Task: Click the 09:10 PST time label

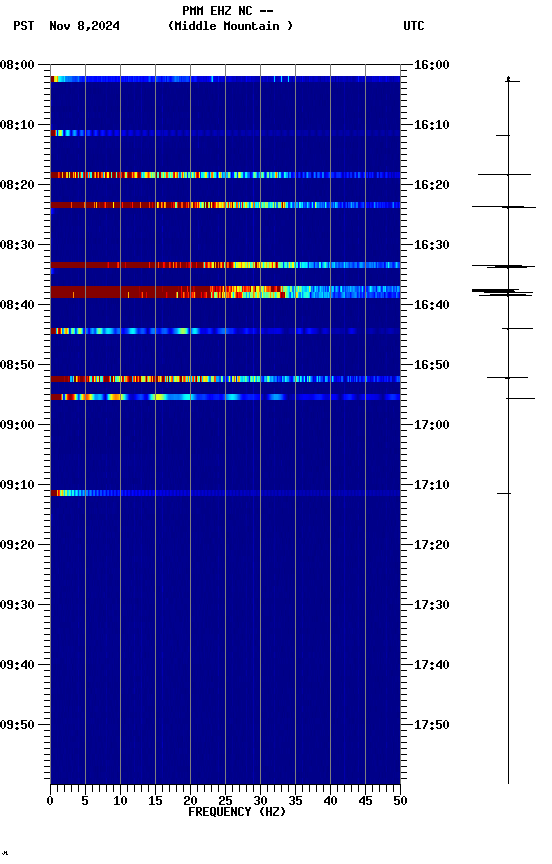Action: point(17,485)
